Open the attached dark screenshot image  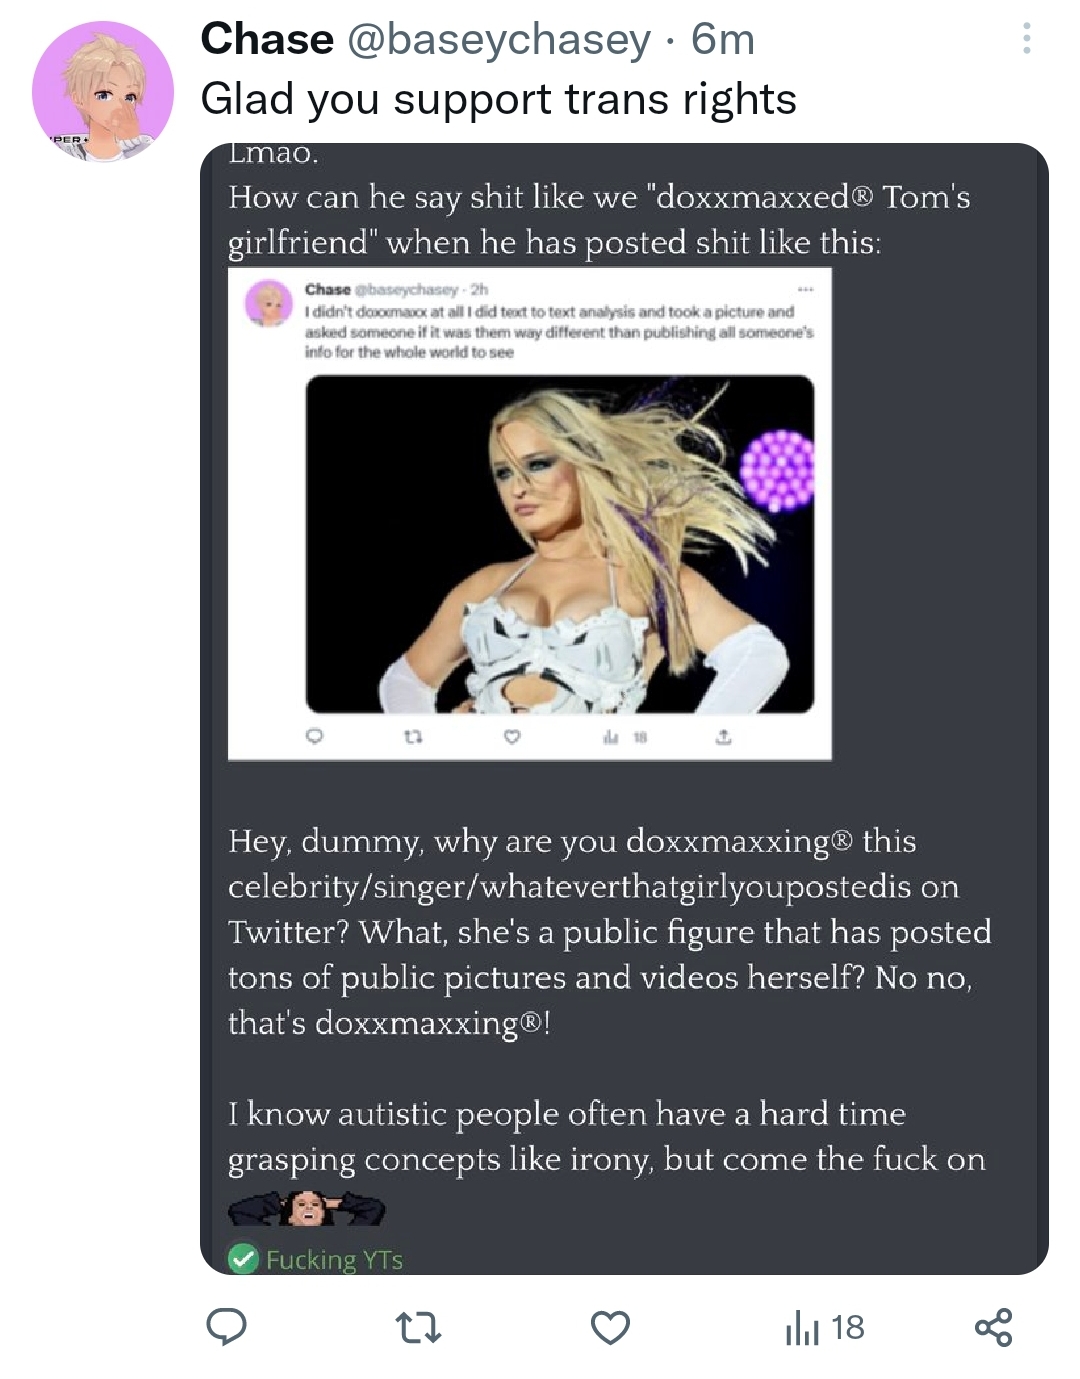coord(624,709)
